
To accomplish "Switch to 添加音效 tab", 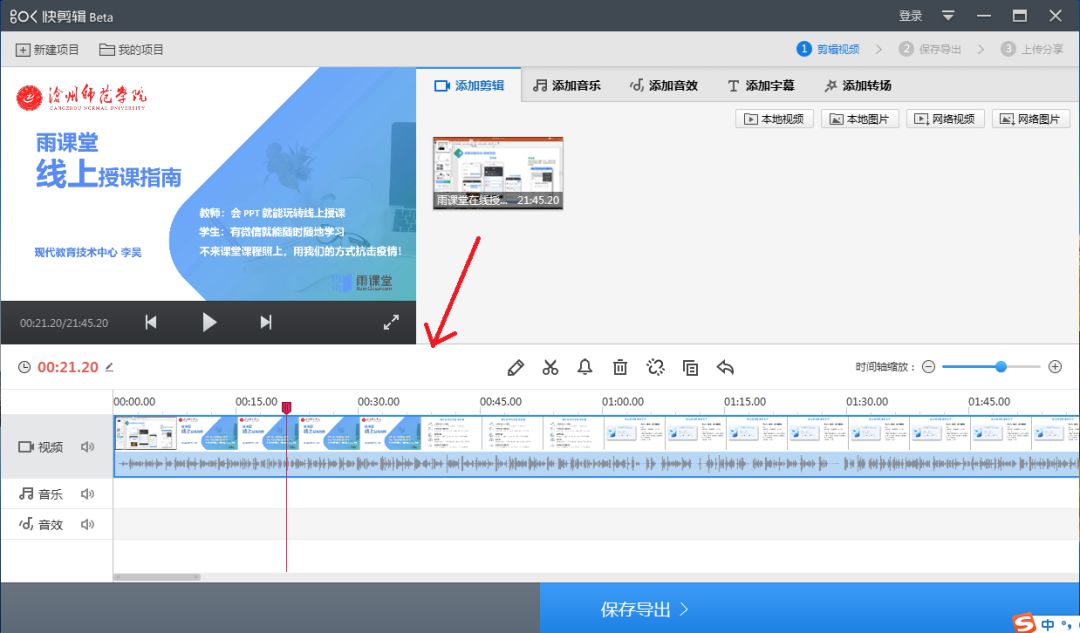I will 664,85.
